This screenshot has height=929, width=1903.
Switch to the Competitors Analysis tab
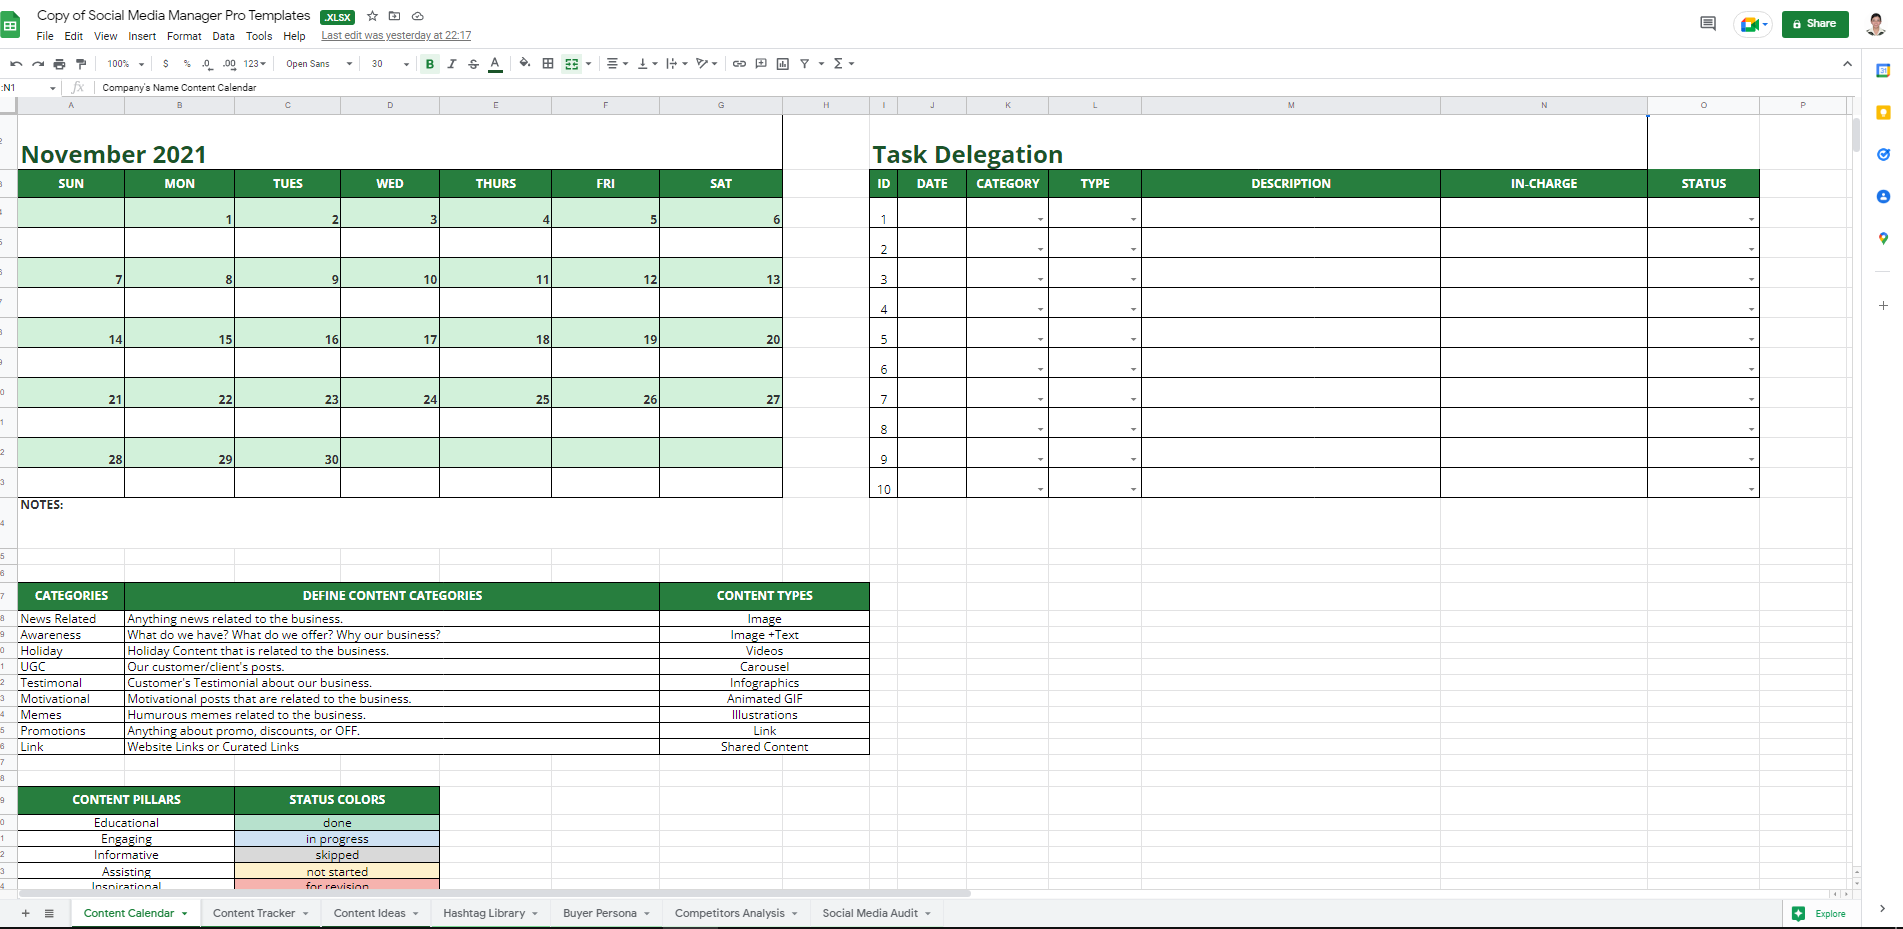coord(736,913)
